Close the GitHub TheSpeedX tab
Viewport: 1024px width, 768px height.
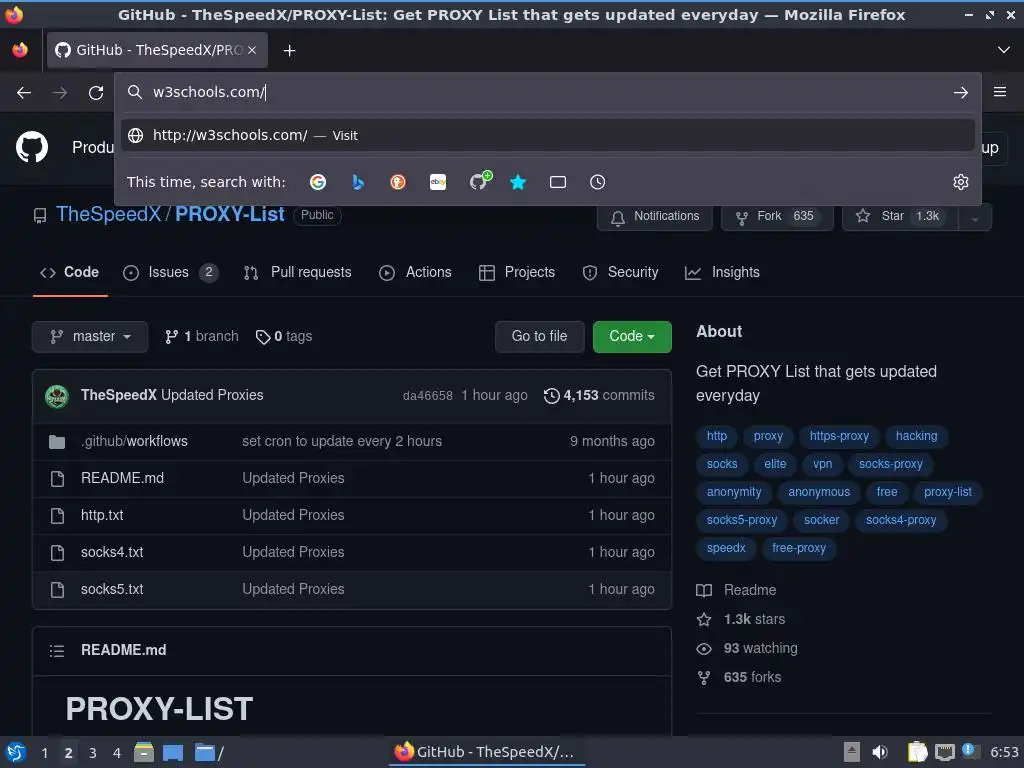coord(252,50)
